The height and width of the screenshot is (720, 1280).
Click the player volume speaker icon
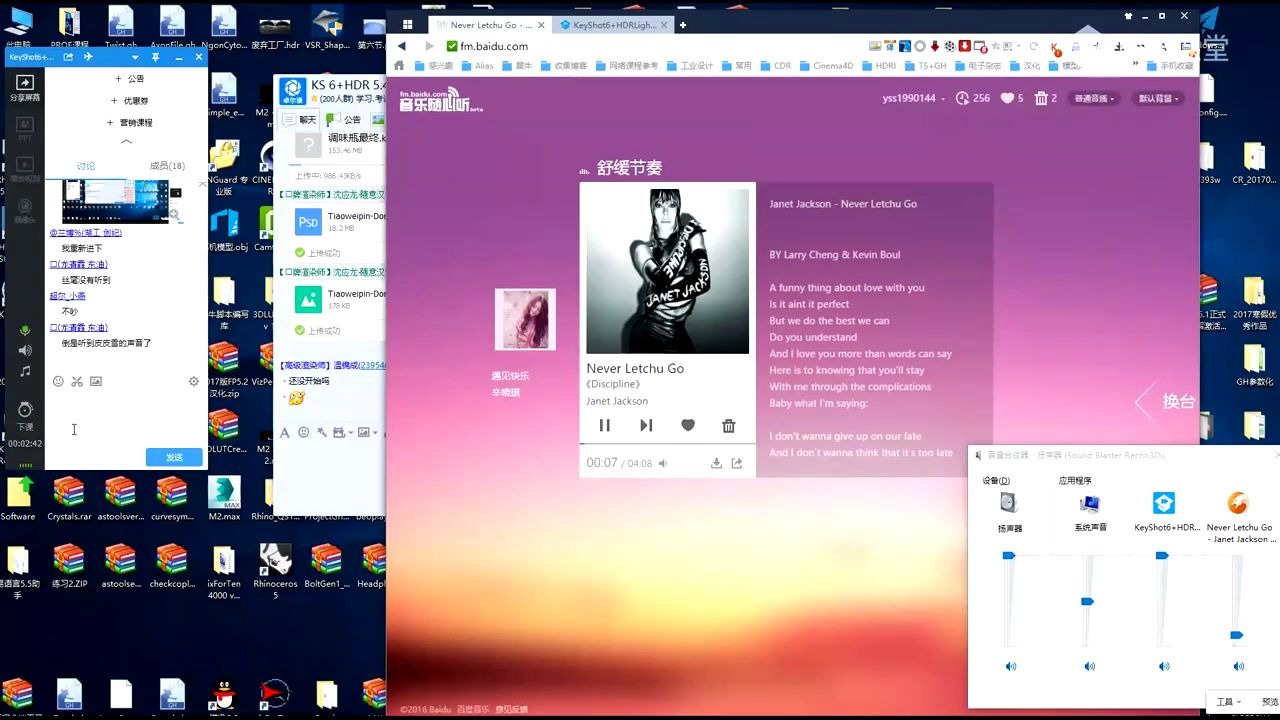662,463
